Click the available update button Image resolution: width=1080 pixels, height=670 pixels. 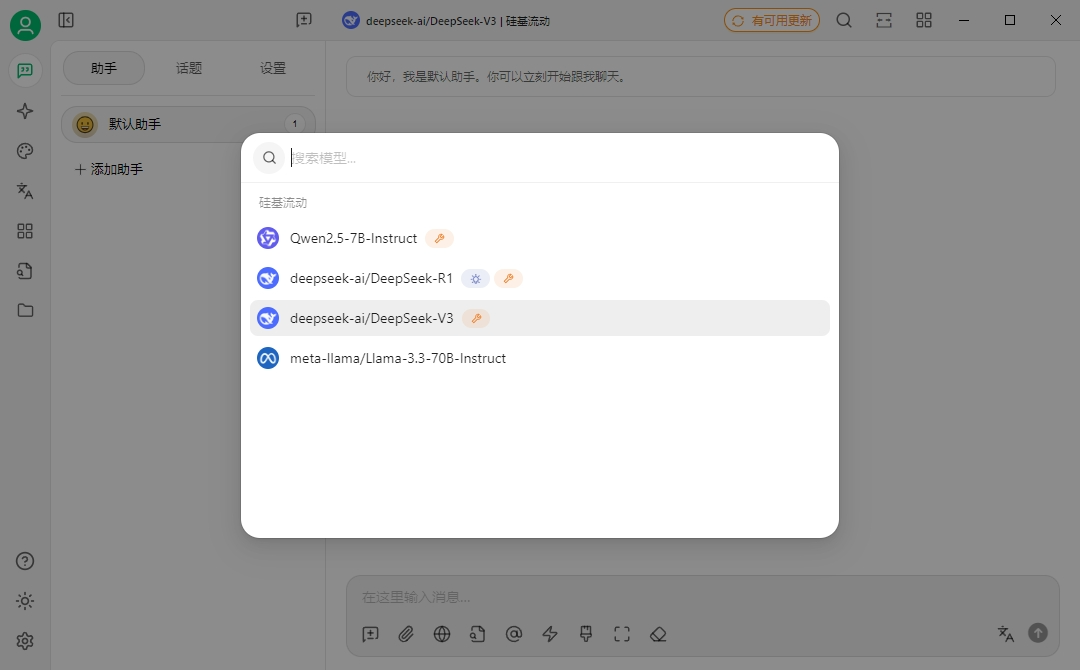pyautogui.click(x=771, y=20)
